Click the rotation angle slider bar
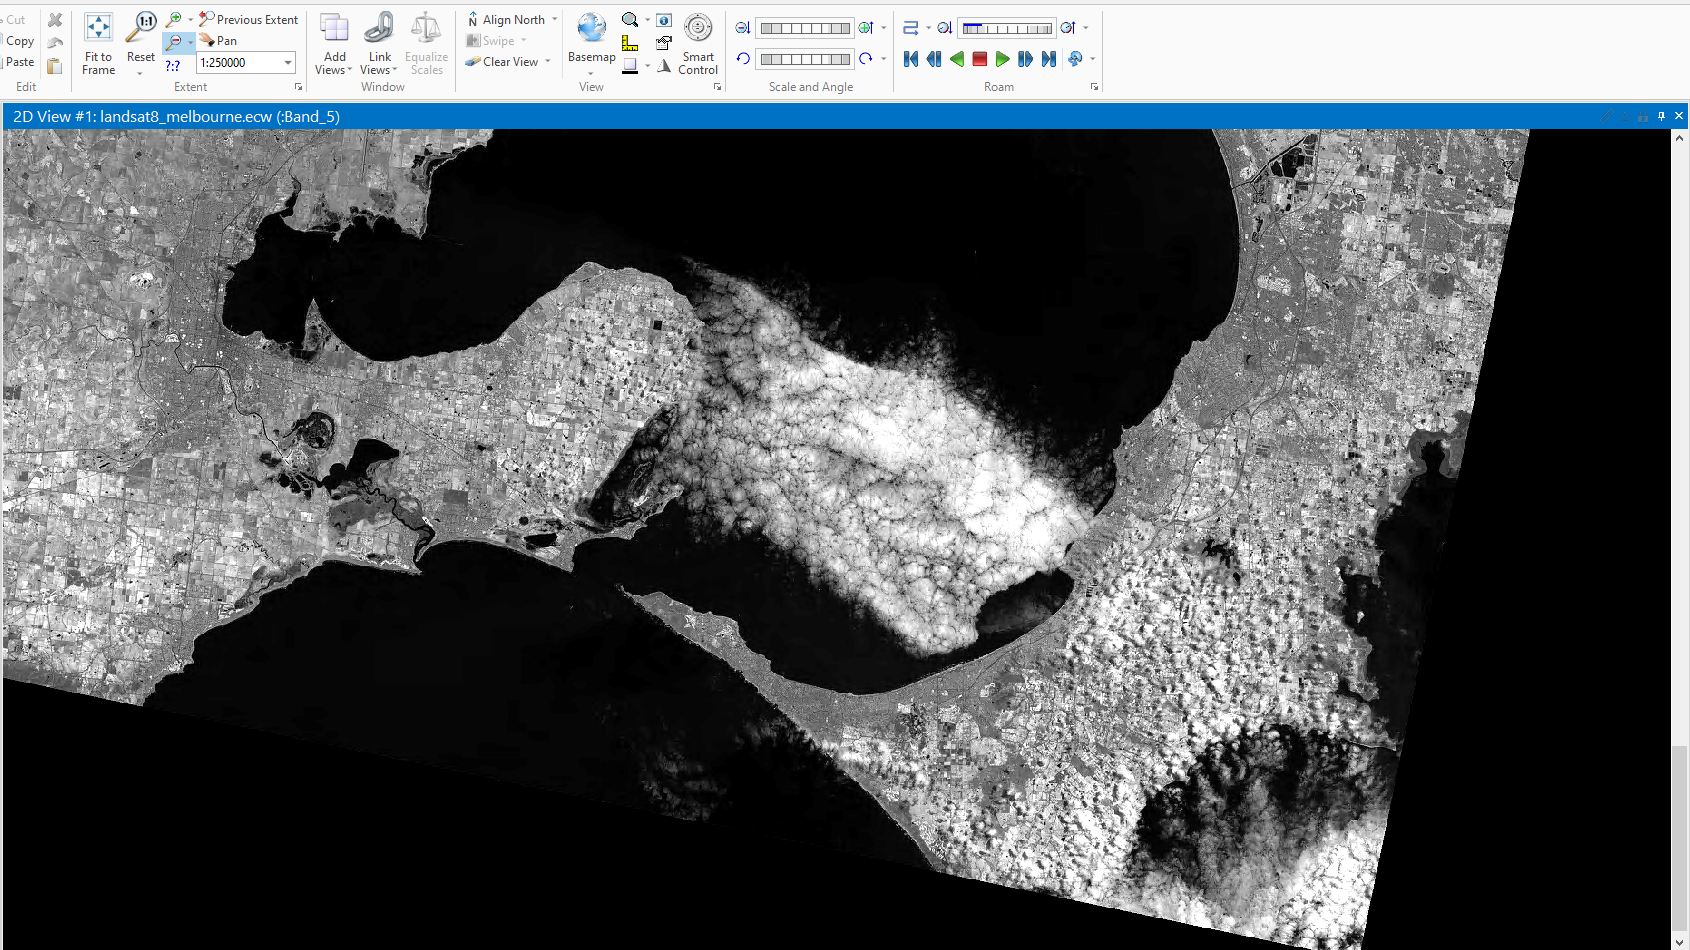 (805, 59)
